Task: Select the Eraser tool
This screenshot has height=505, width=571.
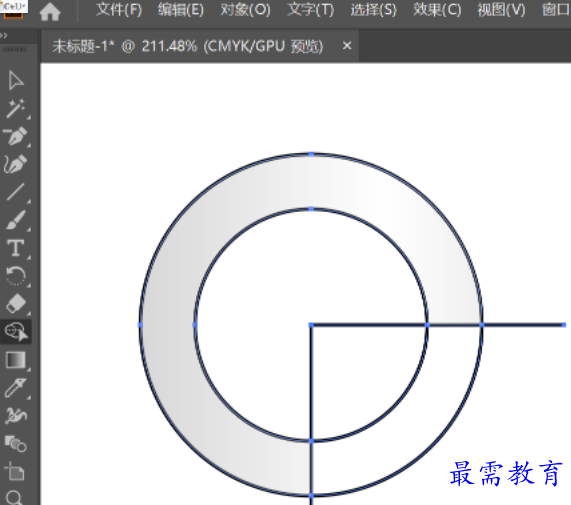Action: 16,303
